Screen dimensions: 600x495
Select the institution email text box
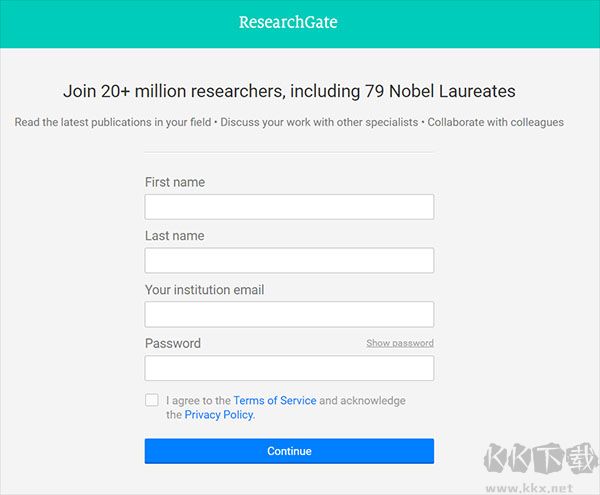(289, 314)
